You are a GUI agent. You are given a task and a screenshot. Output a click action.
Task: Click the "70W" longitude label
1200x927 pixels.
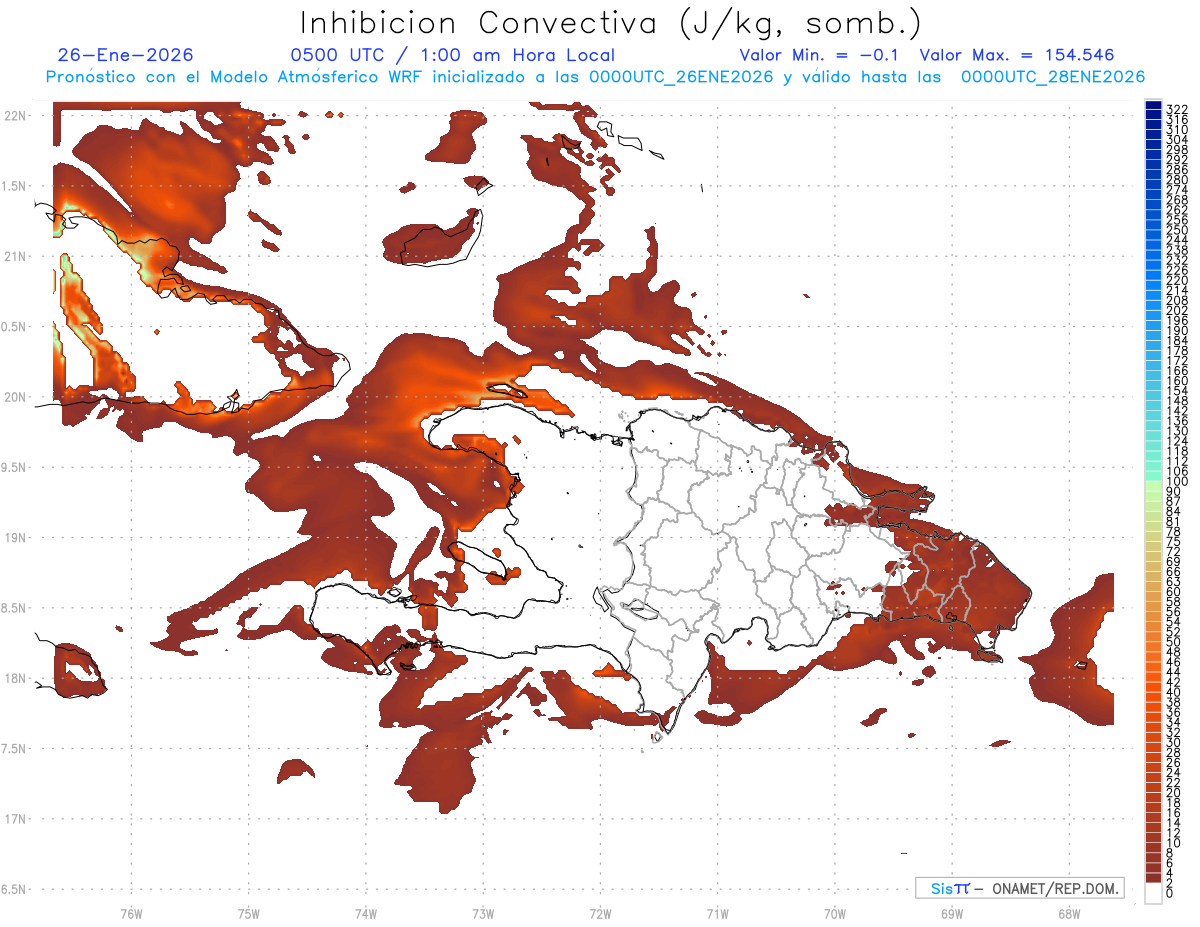(834, 914)
